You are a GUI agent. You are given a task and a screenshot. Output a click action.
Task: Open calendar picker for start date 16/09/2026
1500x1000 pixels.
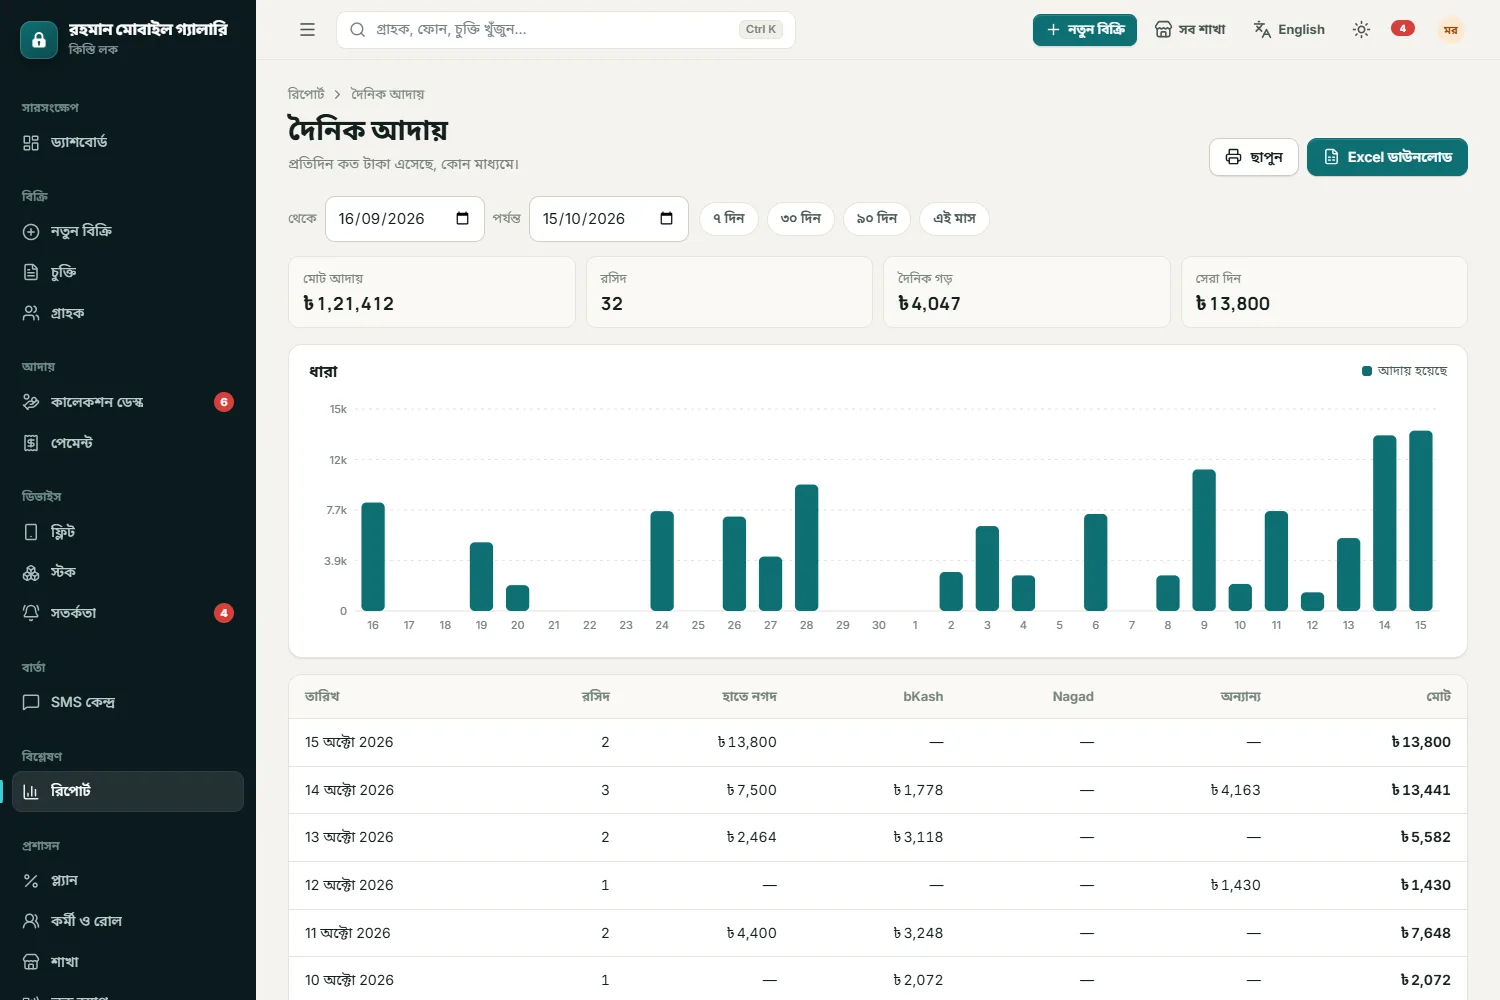[462, 219]
